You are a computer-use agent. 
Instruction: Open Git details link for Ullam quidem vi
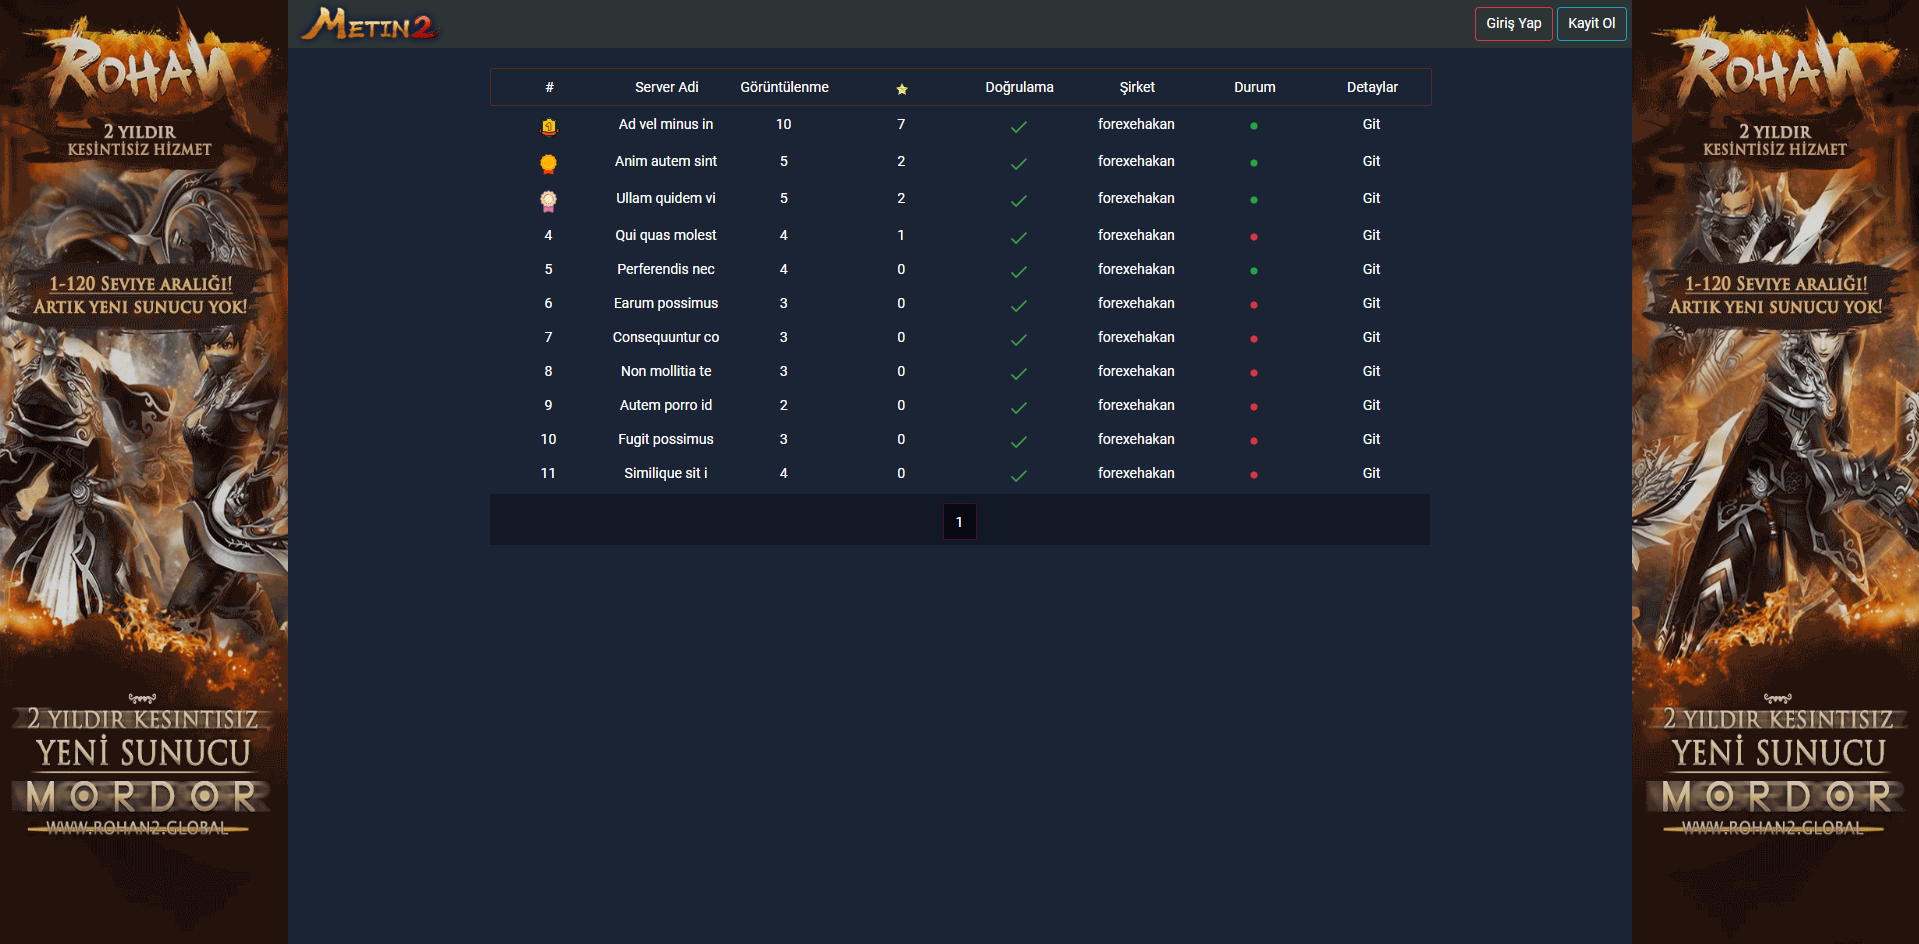click(x=1371, y=198)
